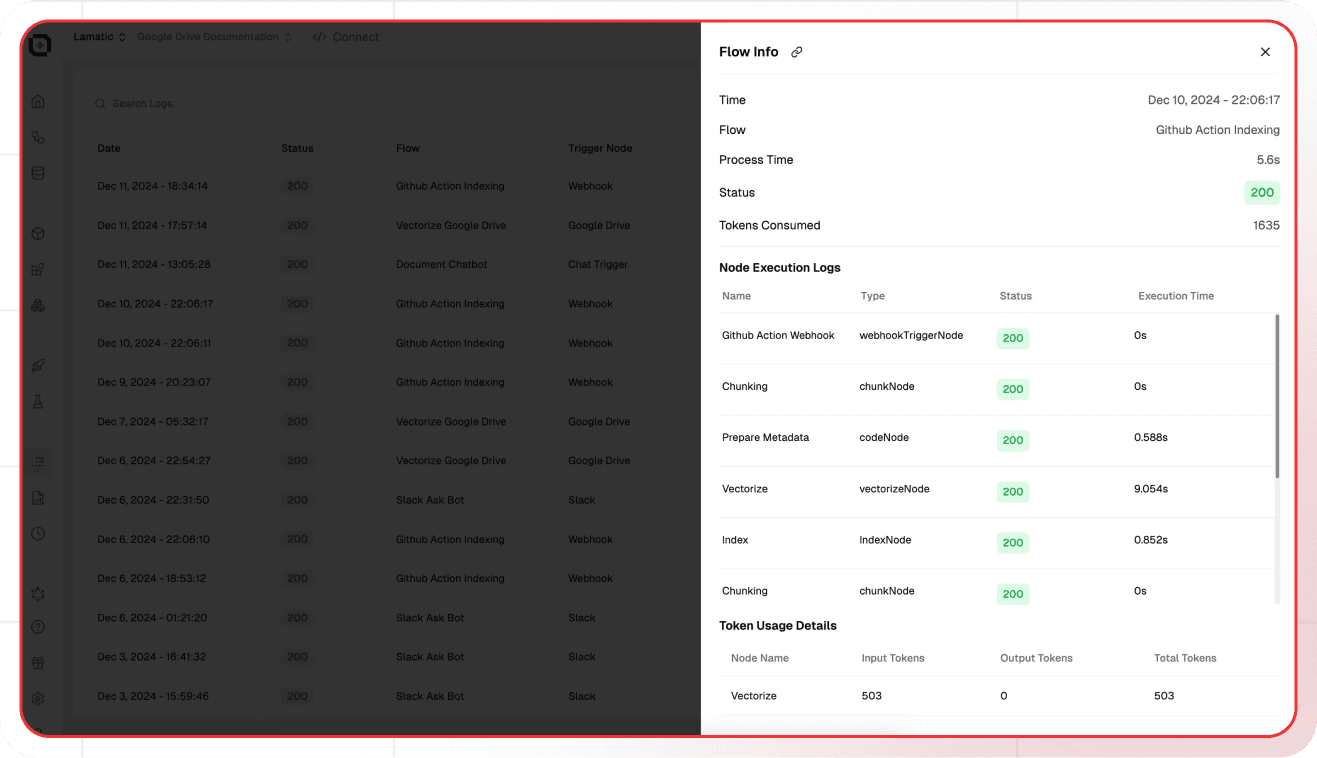Click the green 200 status badge beside Status
Screen dimensions: 1317x758
[1262, 193]
